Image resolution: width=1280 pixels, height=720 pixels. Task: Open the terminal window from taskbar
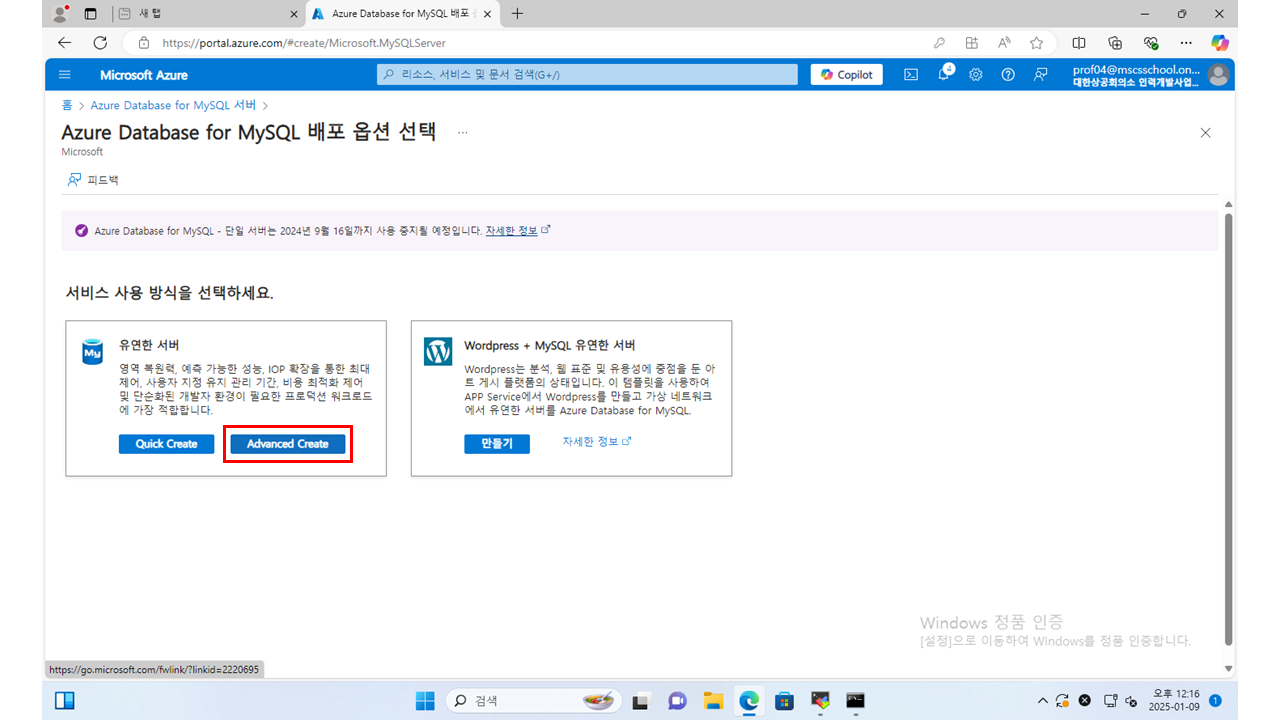[855, 700]
